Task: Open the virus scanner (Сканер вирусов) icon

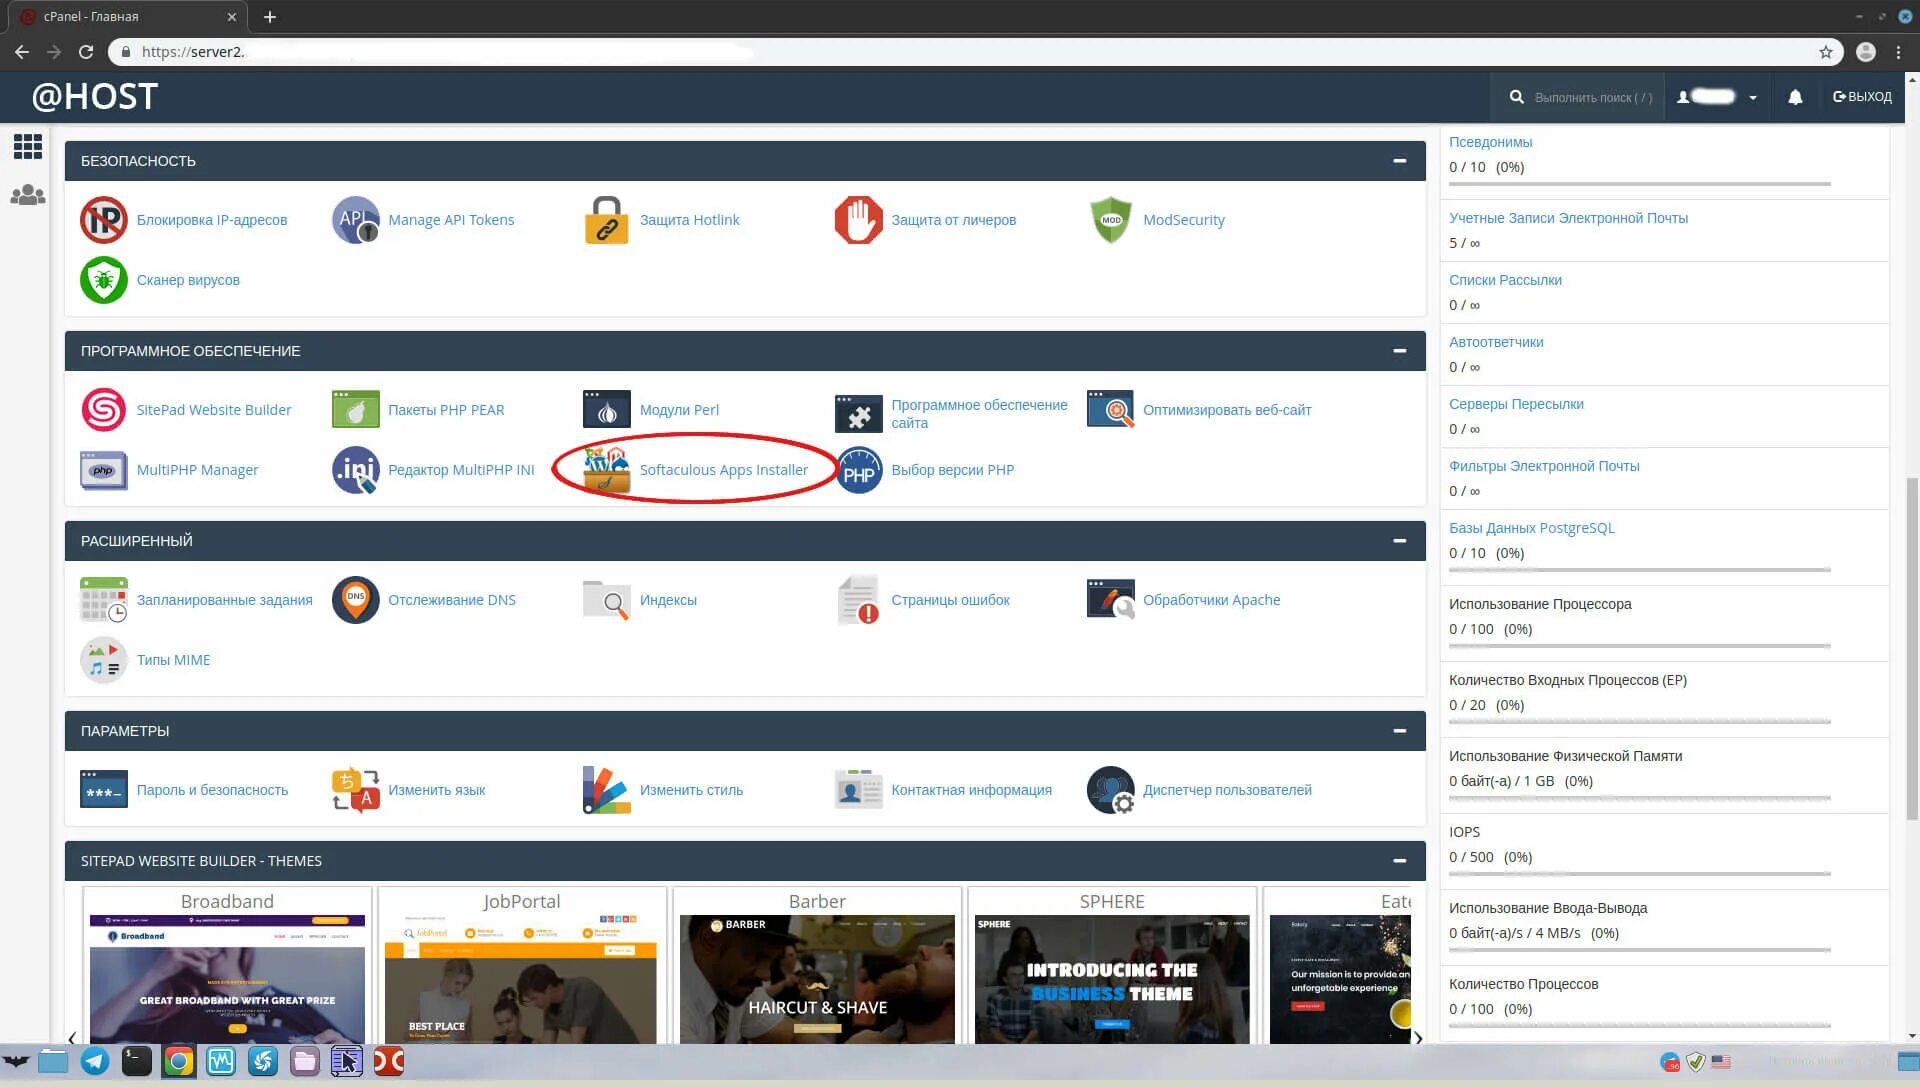Action: [x=103, y=280]
